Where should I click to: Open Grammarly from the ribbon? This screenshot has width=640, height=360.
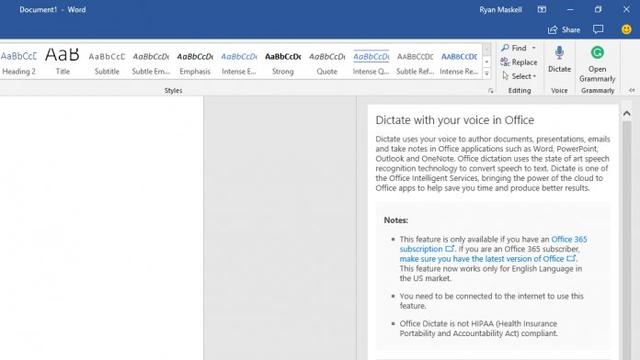(597, 63)
